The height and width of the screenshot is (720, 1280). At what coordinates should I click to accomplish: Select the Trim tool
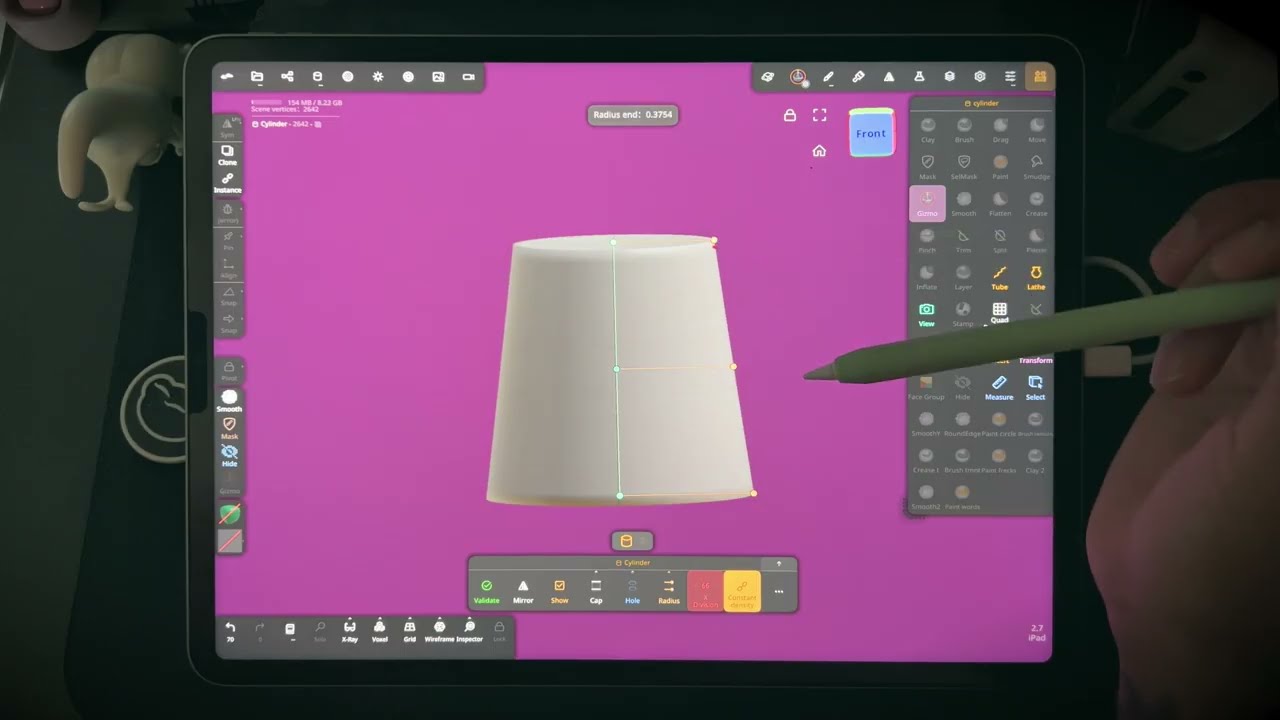[964, 240]
